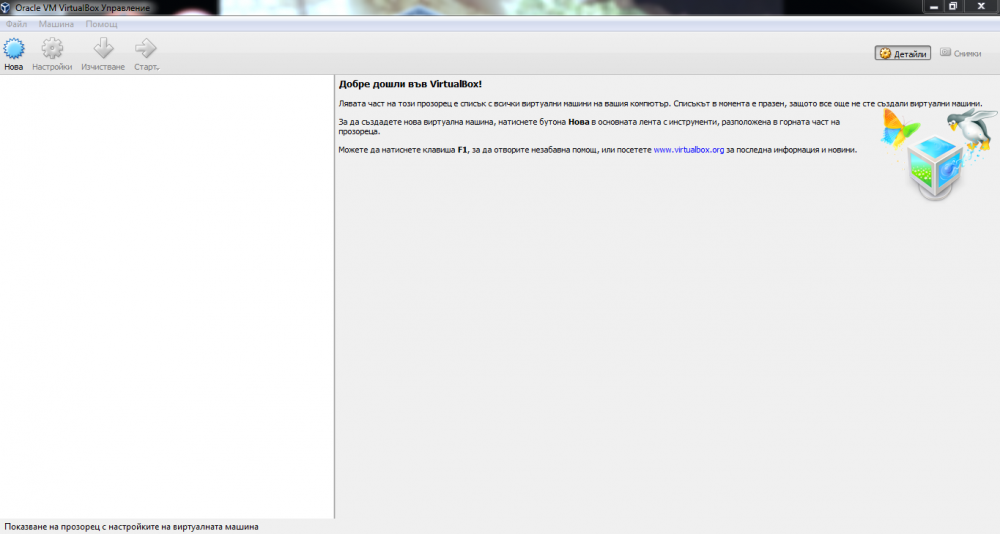Click the bold F1 key mention
Screen dimensions: 1000x534
pos(462,150)
